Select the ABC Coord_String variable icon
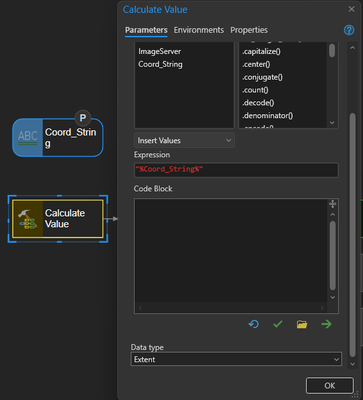Viewport: 363px width, 400px height. tap(28, 137)
